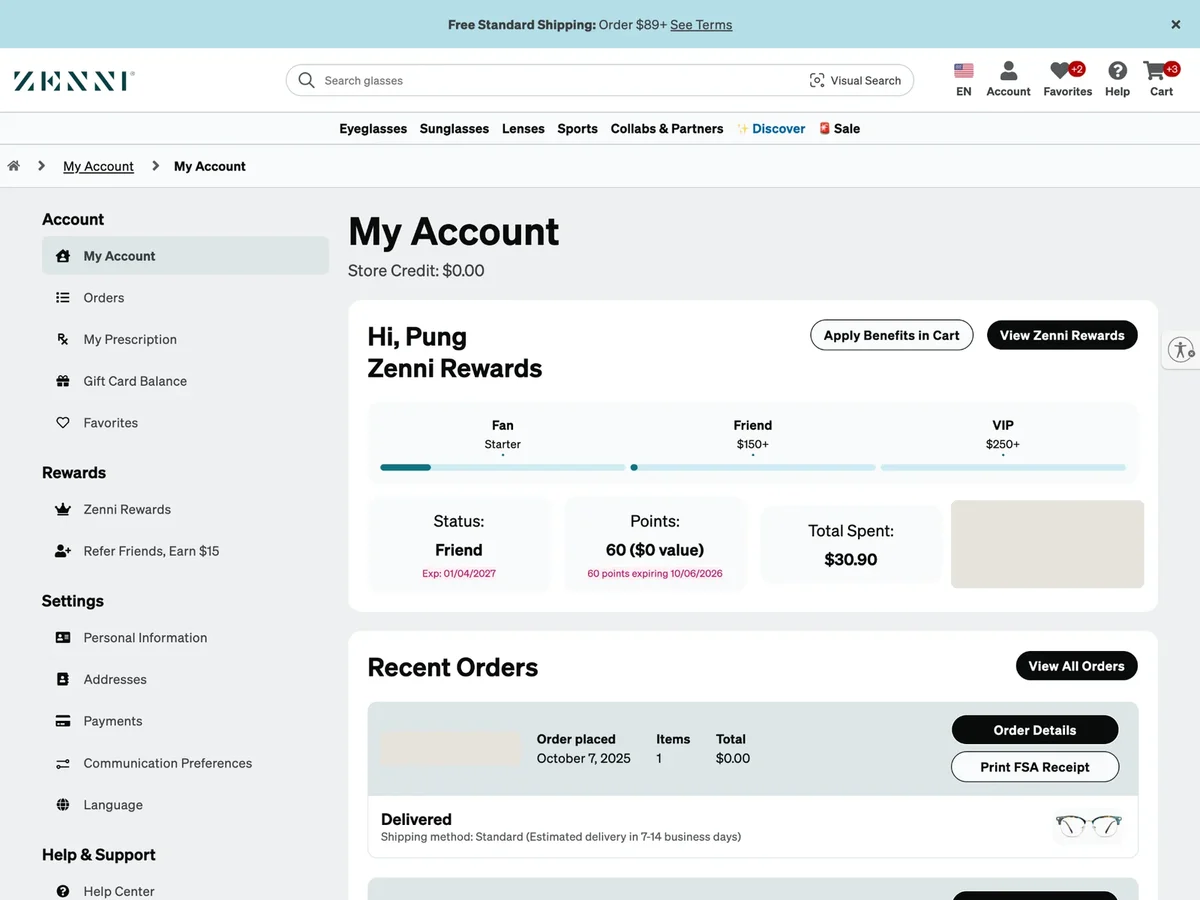Click the Zenni logo
The width and height of the screenshot is (1200, 900).
(x=74, y=81)
